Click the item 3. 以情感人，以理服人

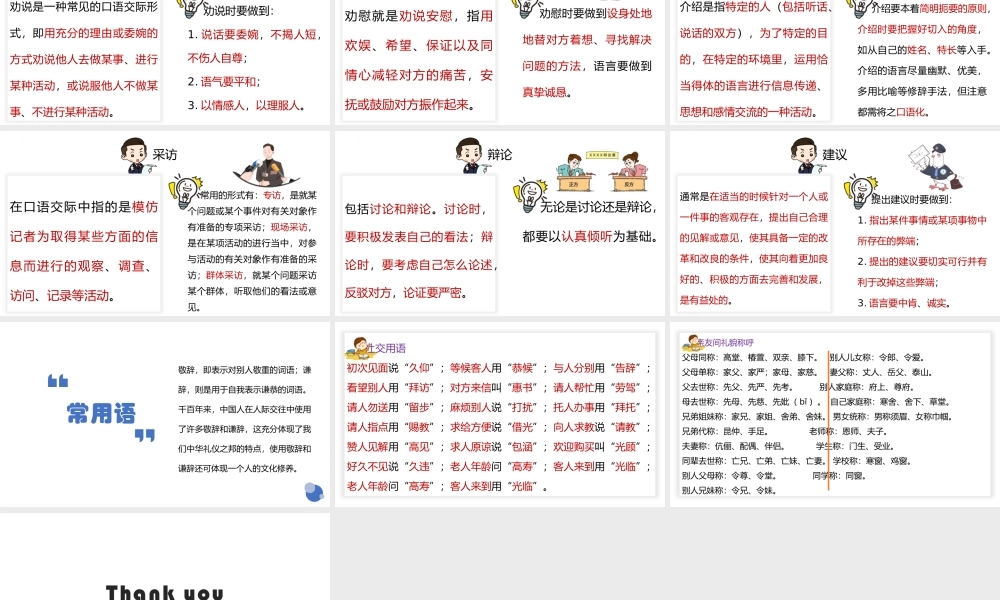[246, 105]
